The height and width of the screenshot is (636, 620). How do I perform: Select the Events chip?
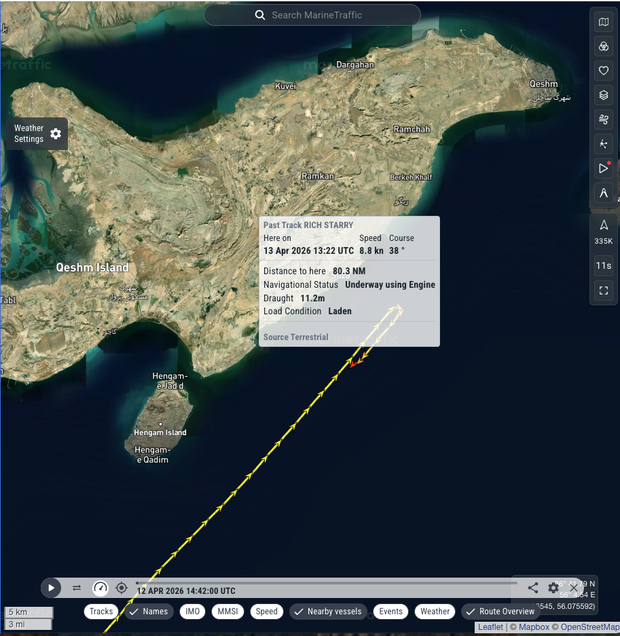[390, 611]
